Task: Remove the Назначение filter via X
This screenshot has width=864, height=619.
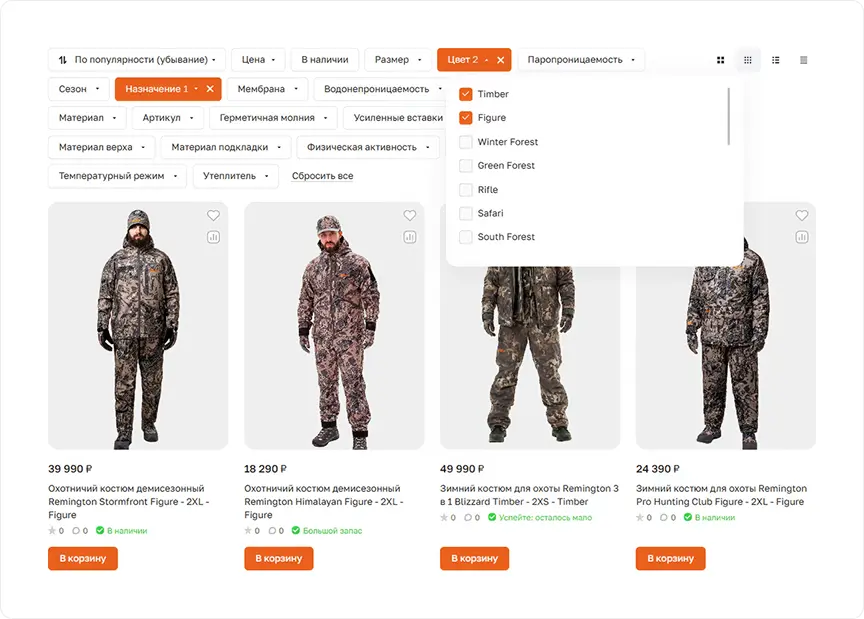Action: pyautogui.click(x=210, y=89)
